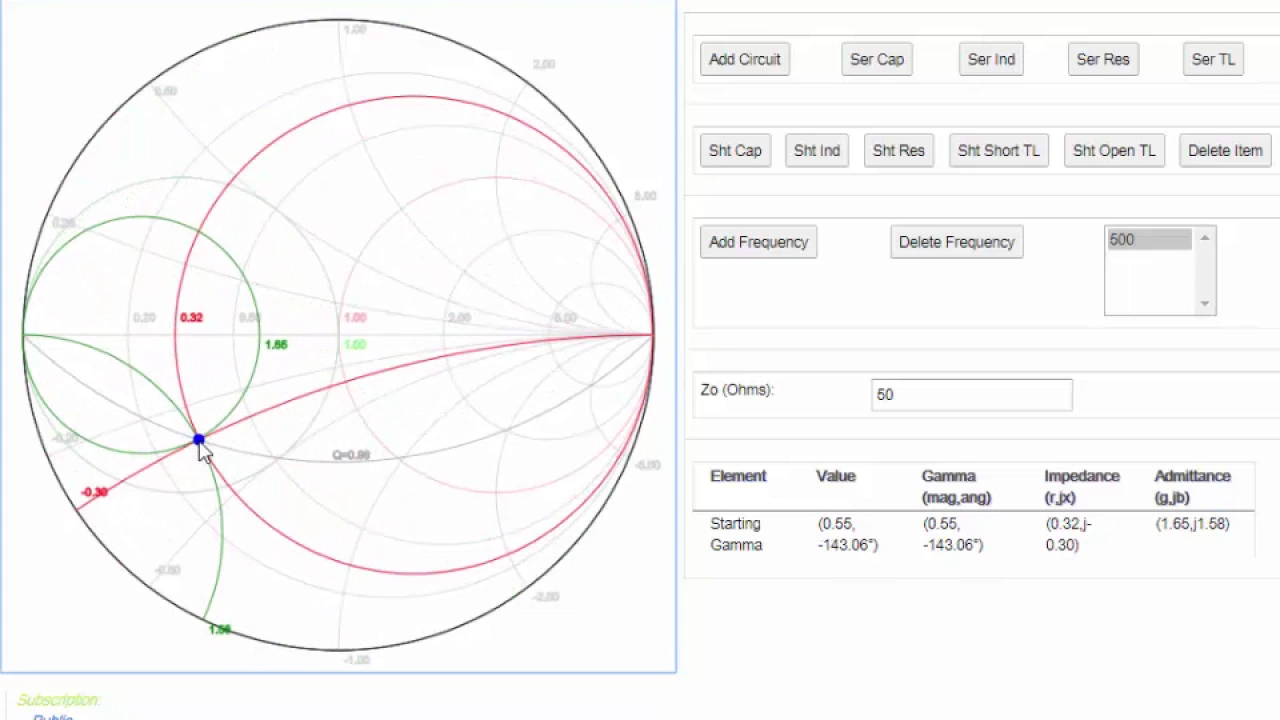The width and height of the screenshot is (1280, 720).
Task: Add a shunt open stub Sht Open TL
Action: click(1114, 150)
